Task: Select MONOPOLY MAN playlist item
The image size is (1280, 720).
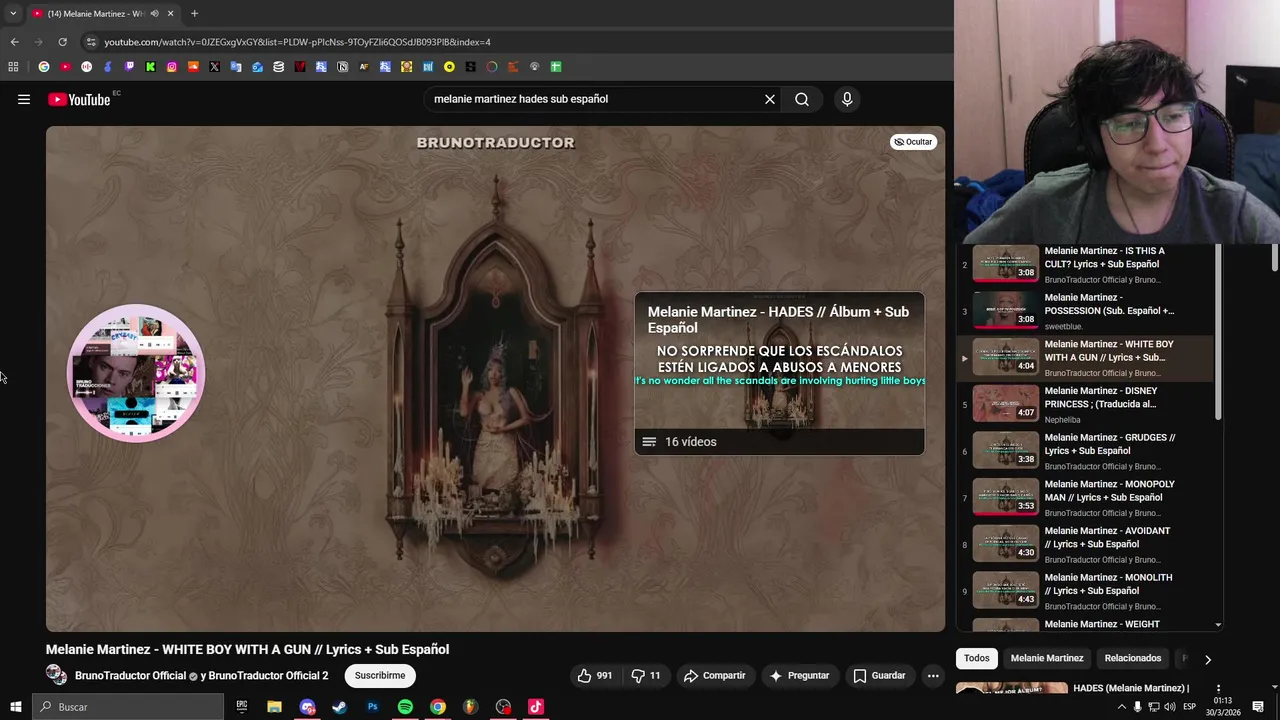Action: [1085, 498]
